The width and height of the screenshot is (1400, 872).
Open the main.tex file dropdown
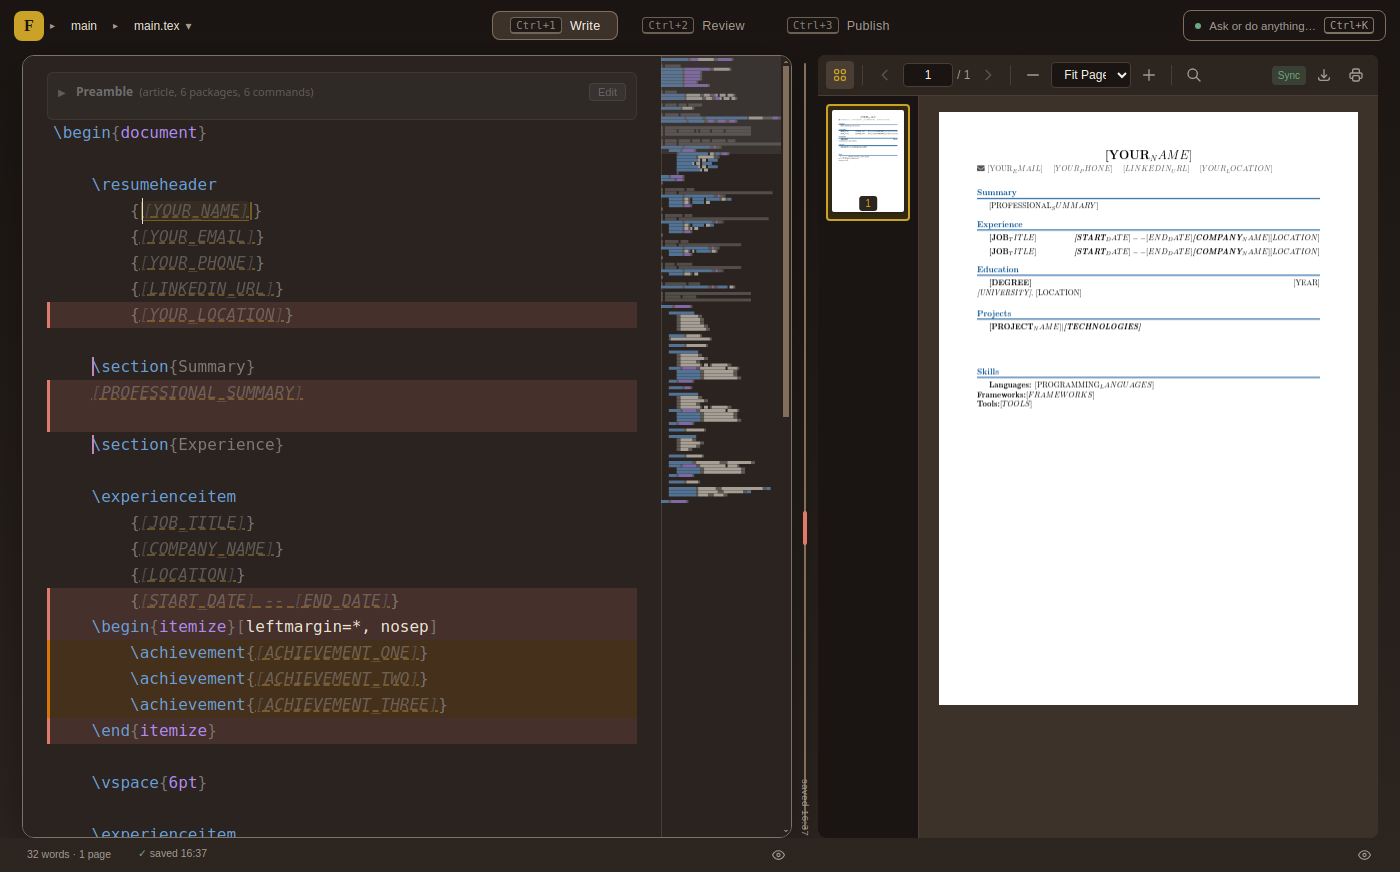coord(162,26)
